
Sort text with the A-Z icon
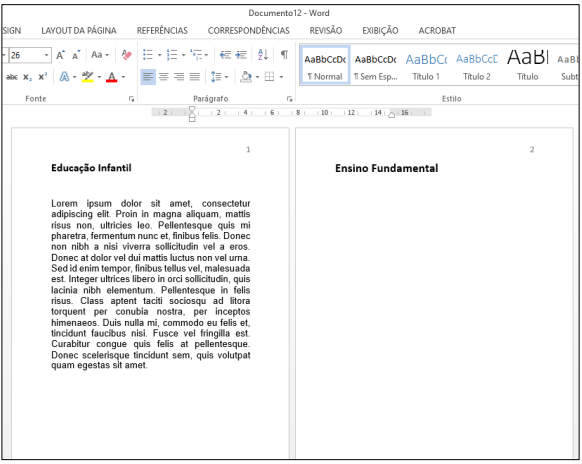(263, 55)
